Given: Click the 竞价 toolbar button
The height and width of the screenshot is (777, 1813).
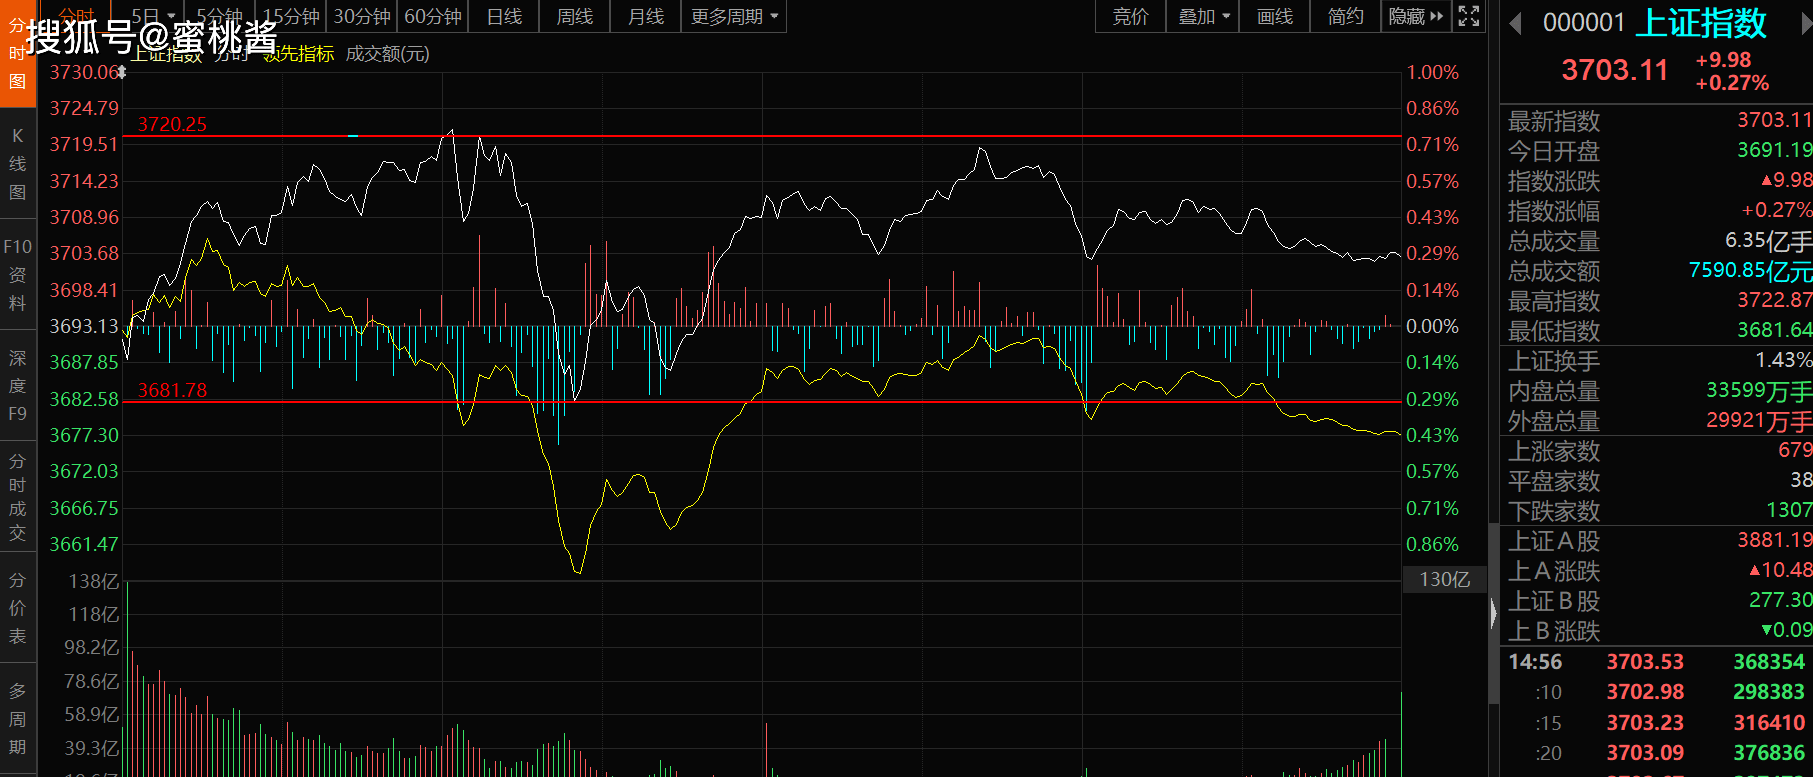Looking at the screenshot, I should (1130, 16).
